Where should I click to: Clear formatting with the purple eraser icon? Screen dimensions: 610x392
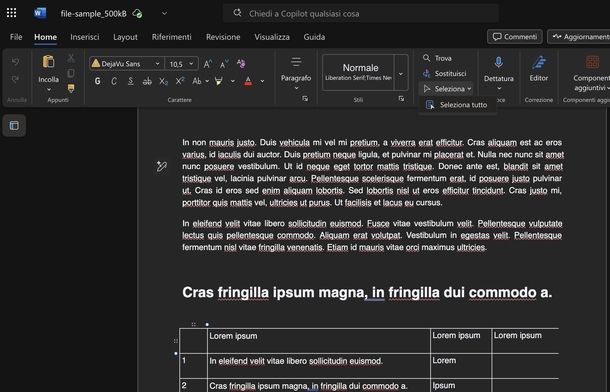click(241, 64)
